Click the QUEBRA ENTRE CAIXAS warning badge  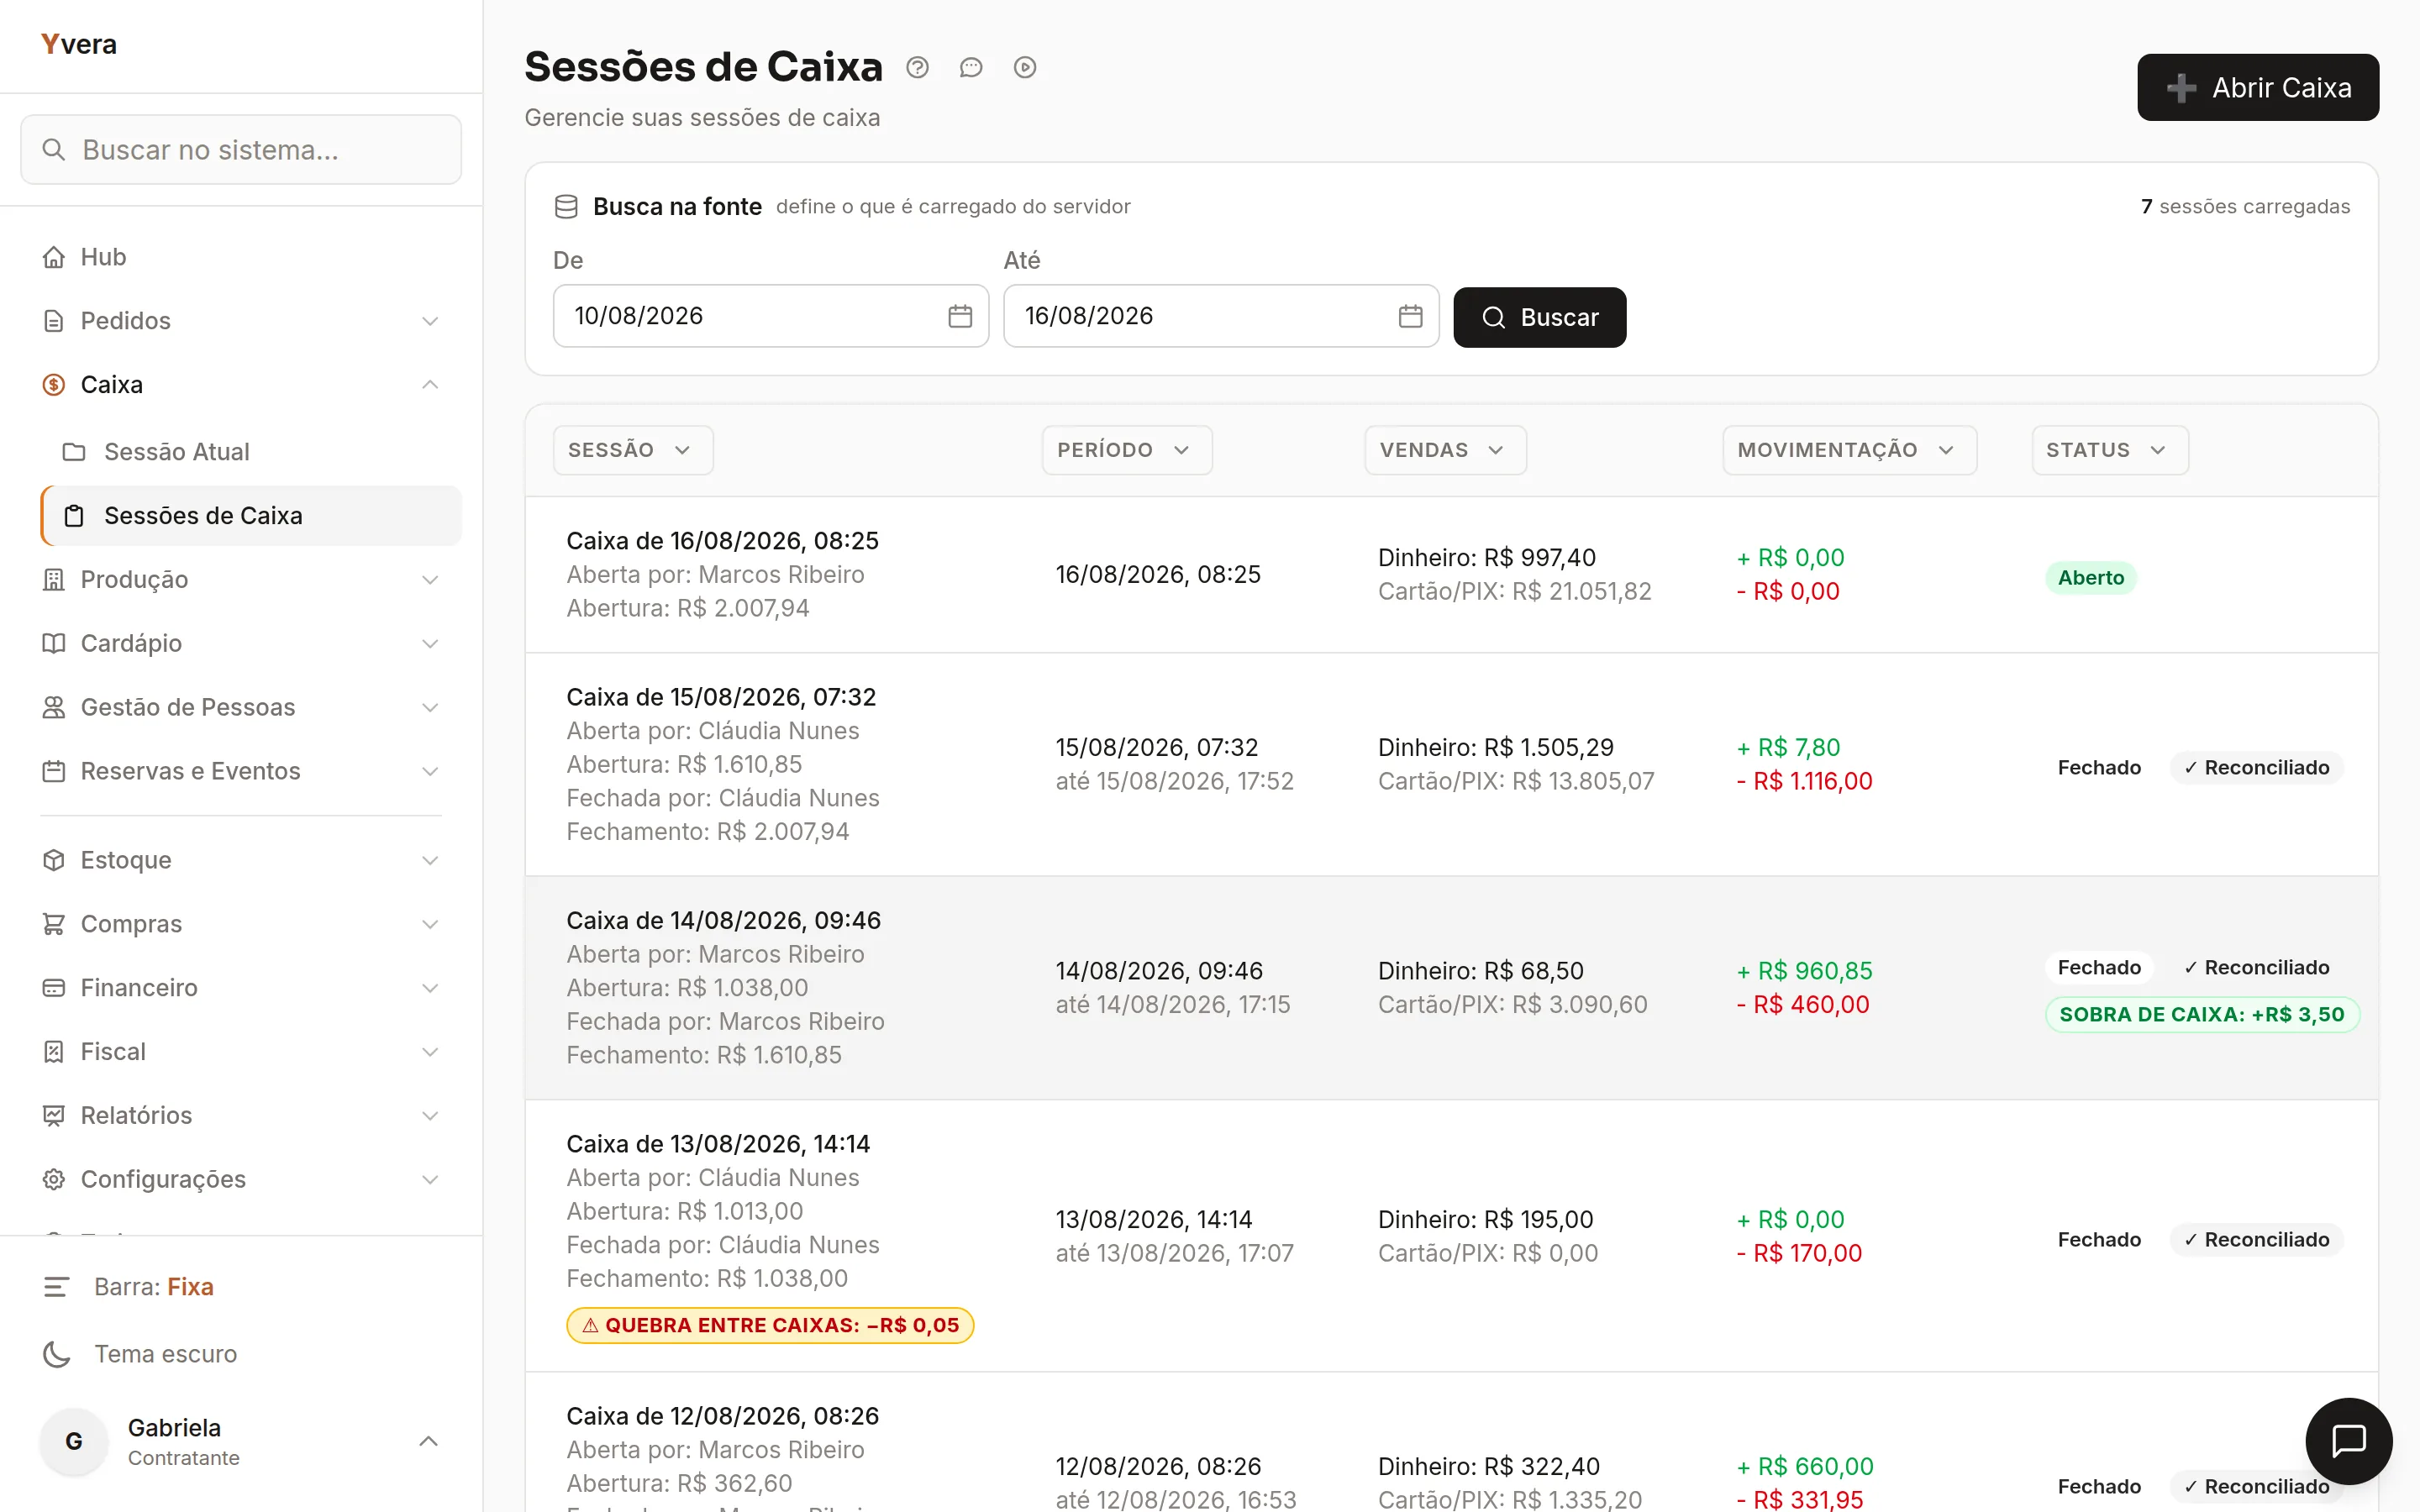click(770, 1326)
